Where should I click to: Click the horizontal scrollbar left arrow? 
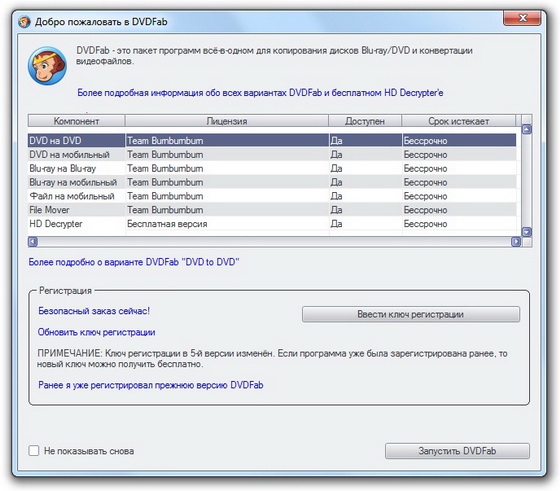pyautogui.click(x=33, y=242)
